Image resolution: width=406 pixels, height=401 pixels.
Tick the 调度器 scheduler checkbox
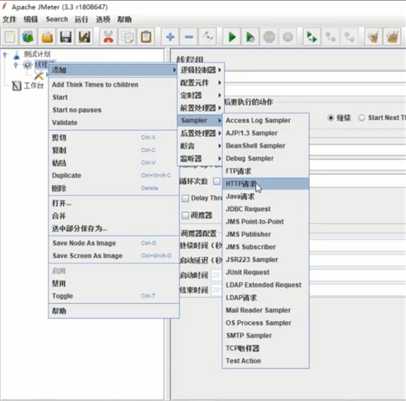[185, 215]
